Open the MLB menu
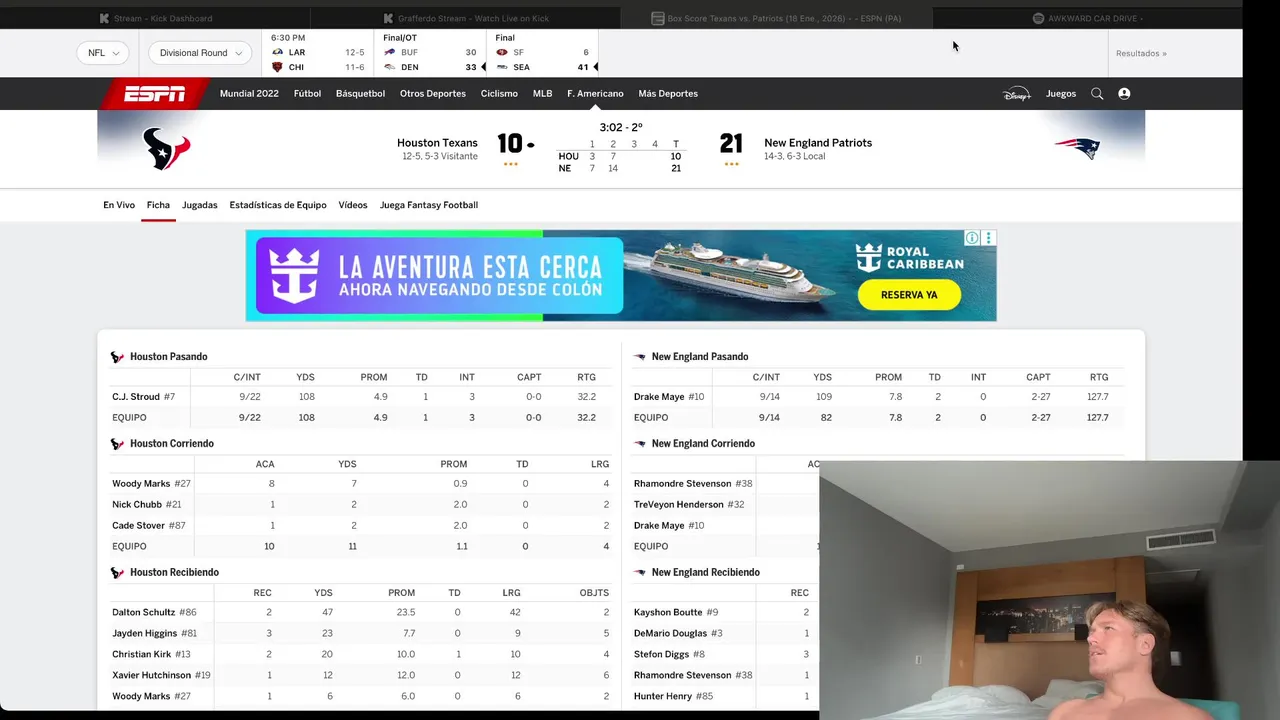 (542, 94)
